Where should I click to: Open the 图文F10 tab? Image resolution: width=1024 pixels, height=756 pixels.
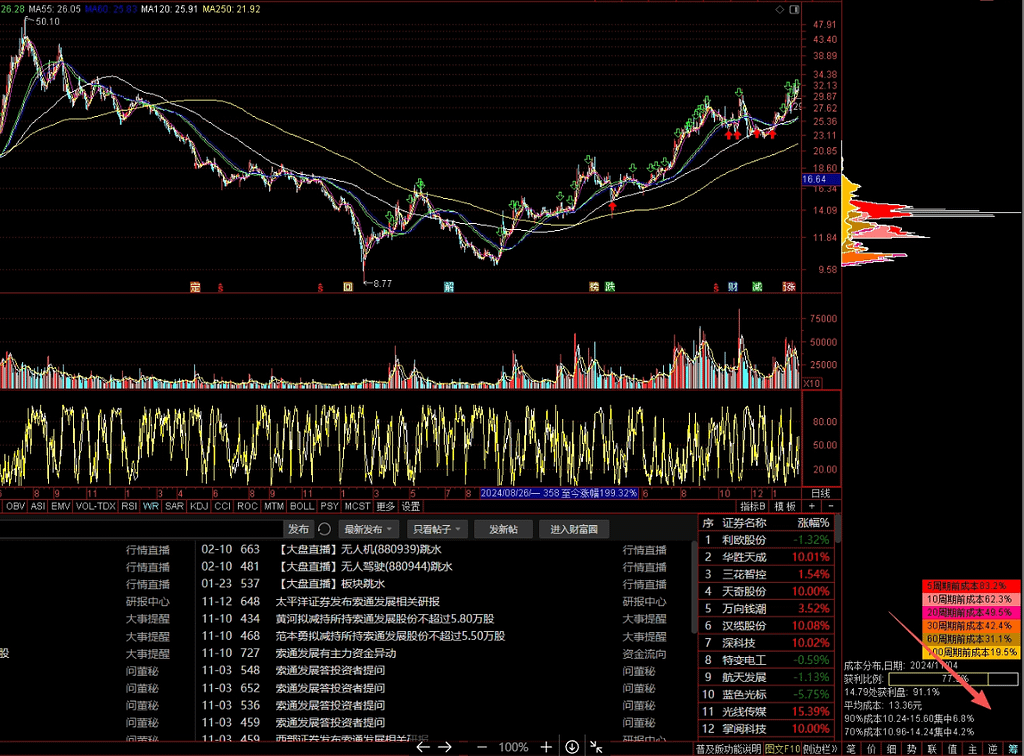(x=782, y=748)
